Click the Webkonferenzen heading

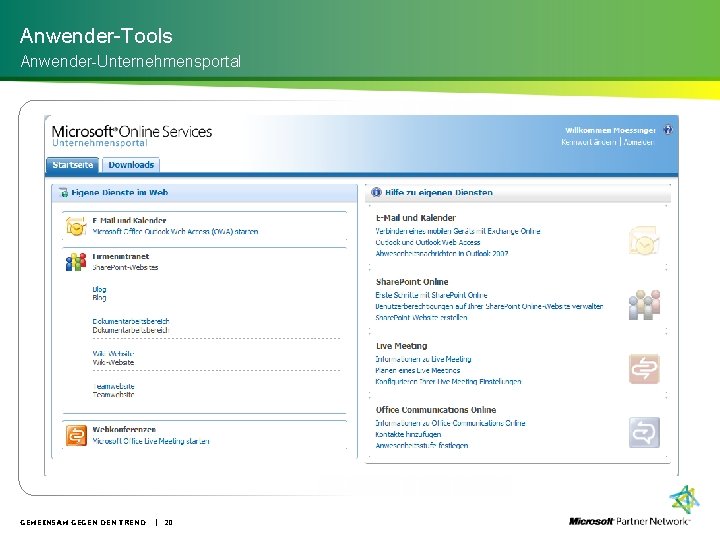[124, 429]
